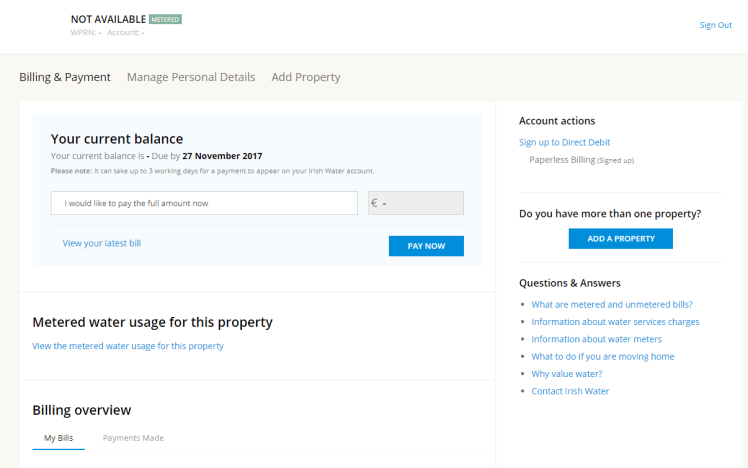View the metered water usage for this property
748x468 pixels.
pyautogui.click(x=128, y=346)
